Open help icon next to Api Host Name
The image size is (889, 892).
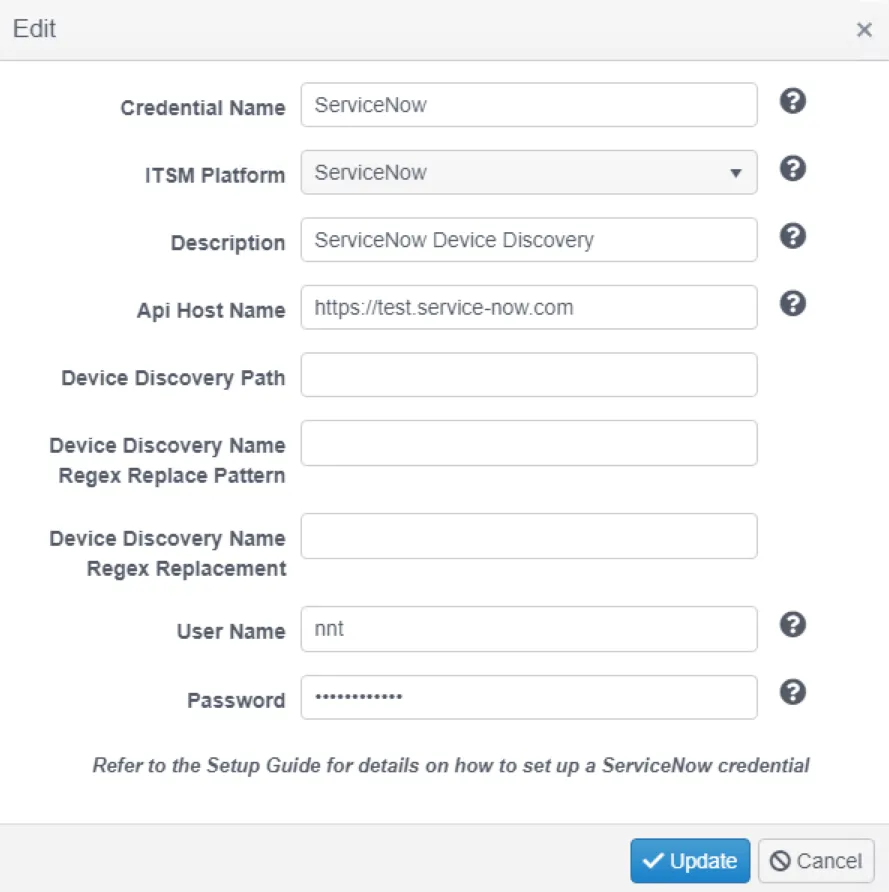coord(792,304)
